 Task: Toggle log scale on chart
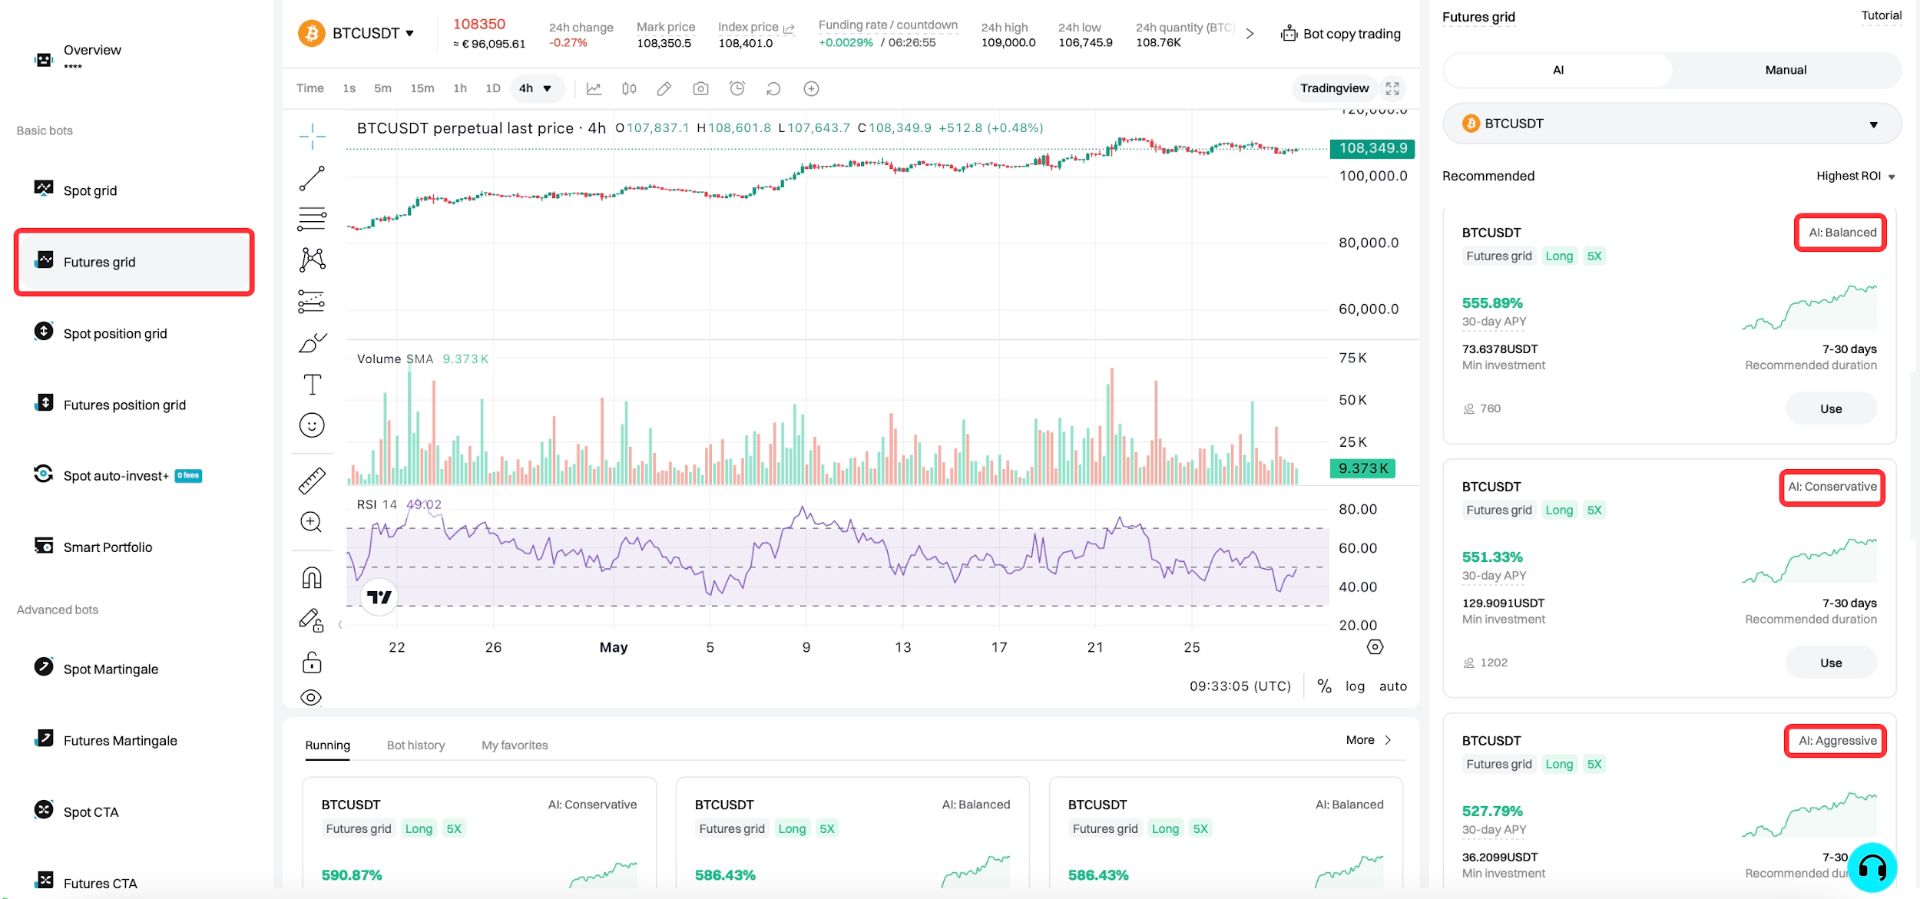(1355, 686)
